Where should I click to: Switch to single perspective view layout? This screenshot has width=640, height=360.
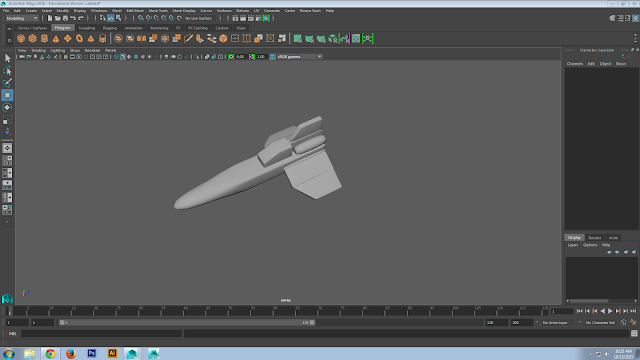(7, 148)
